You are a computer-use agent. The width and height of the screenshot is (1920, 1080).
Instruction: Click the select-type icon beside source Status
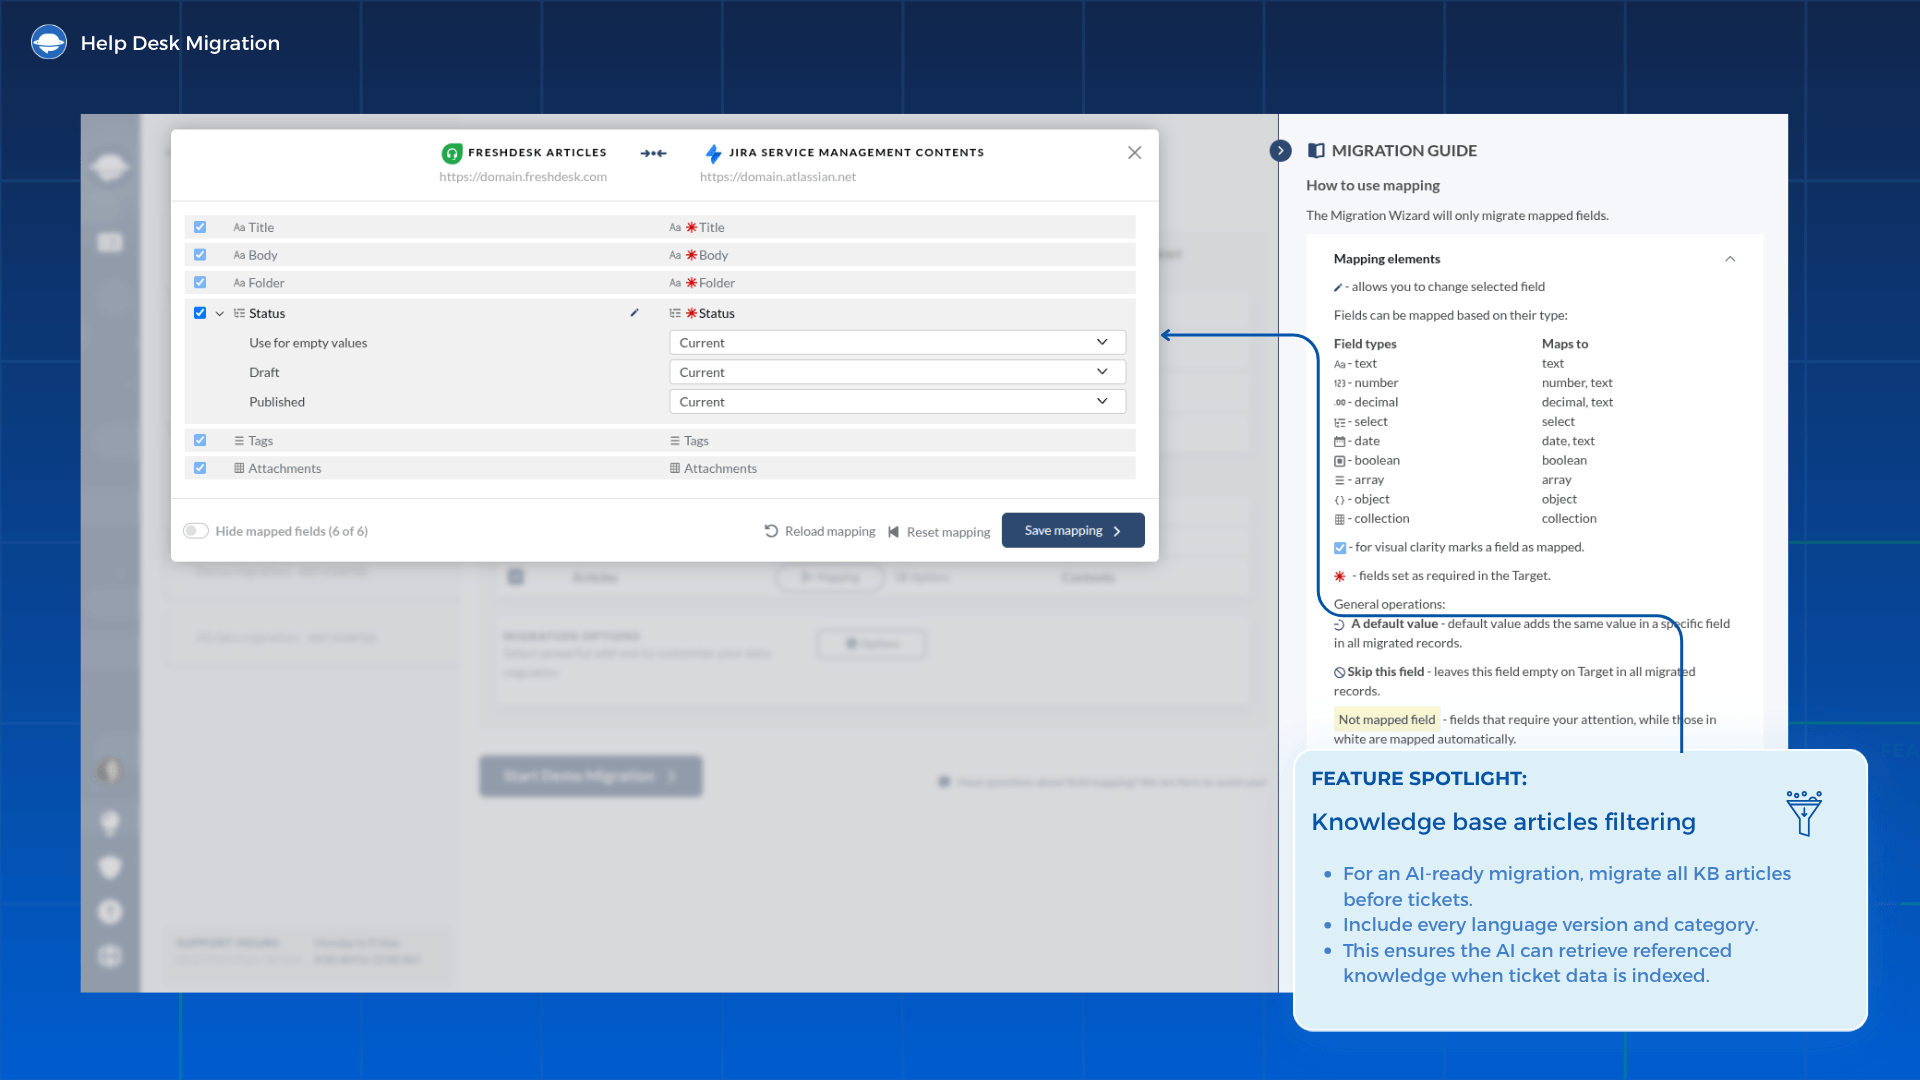[239, 313]
